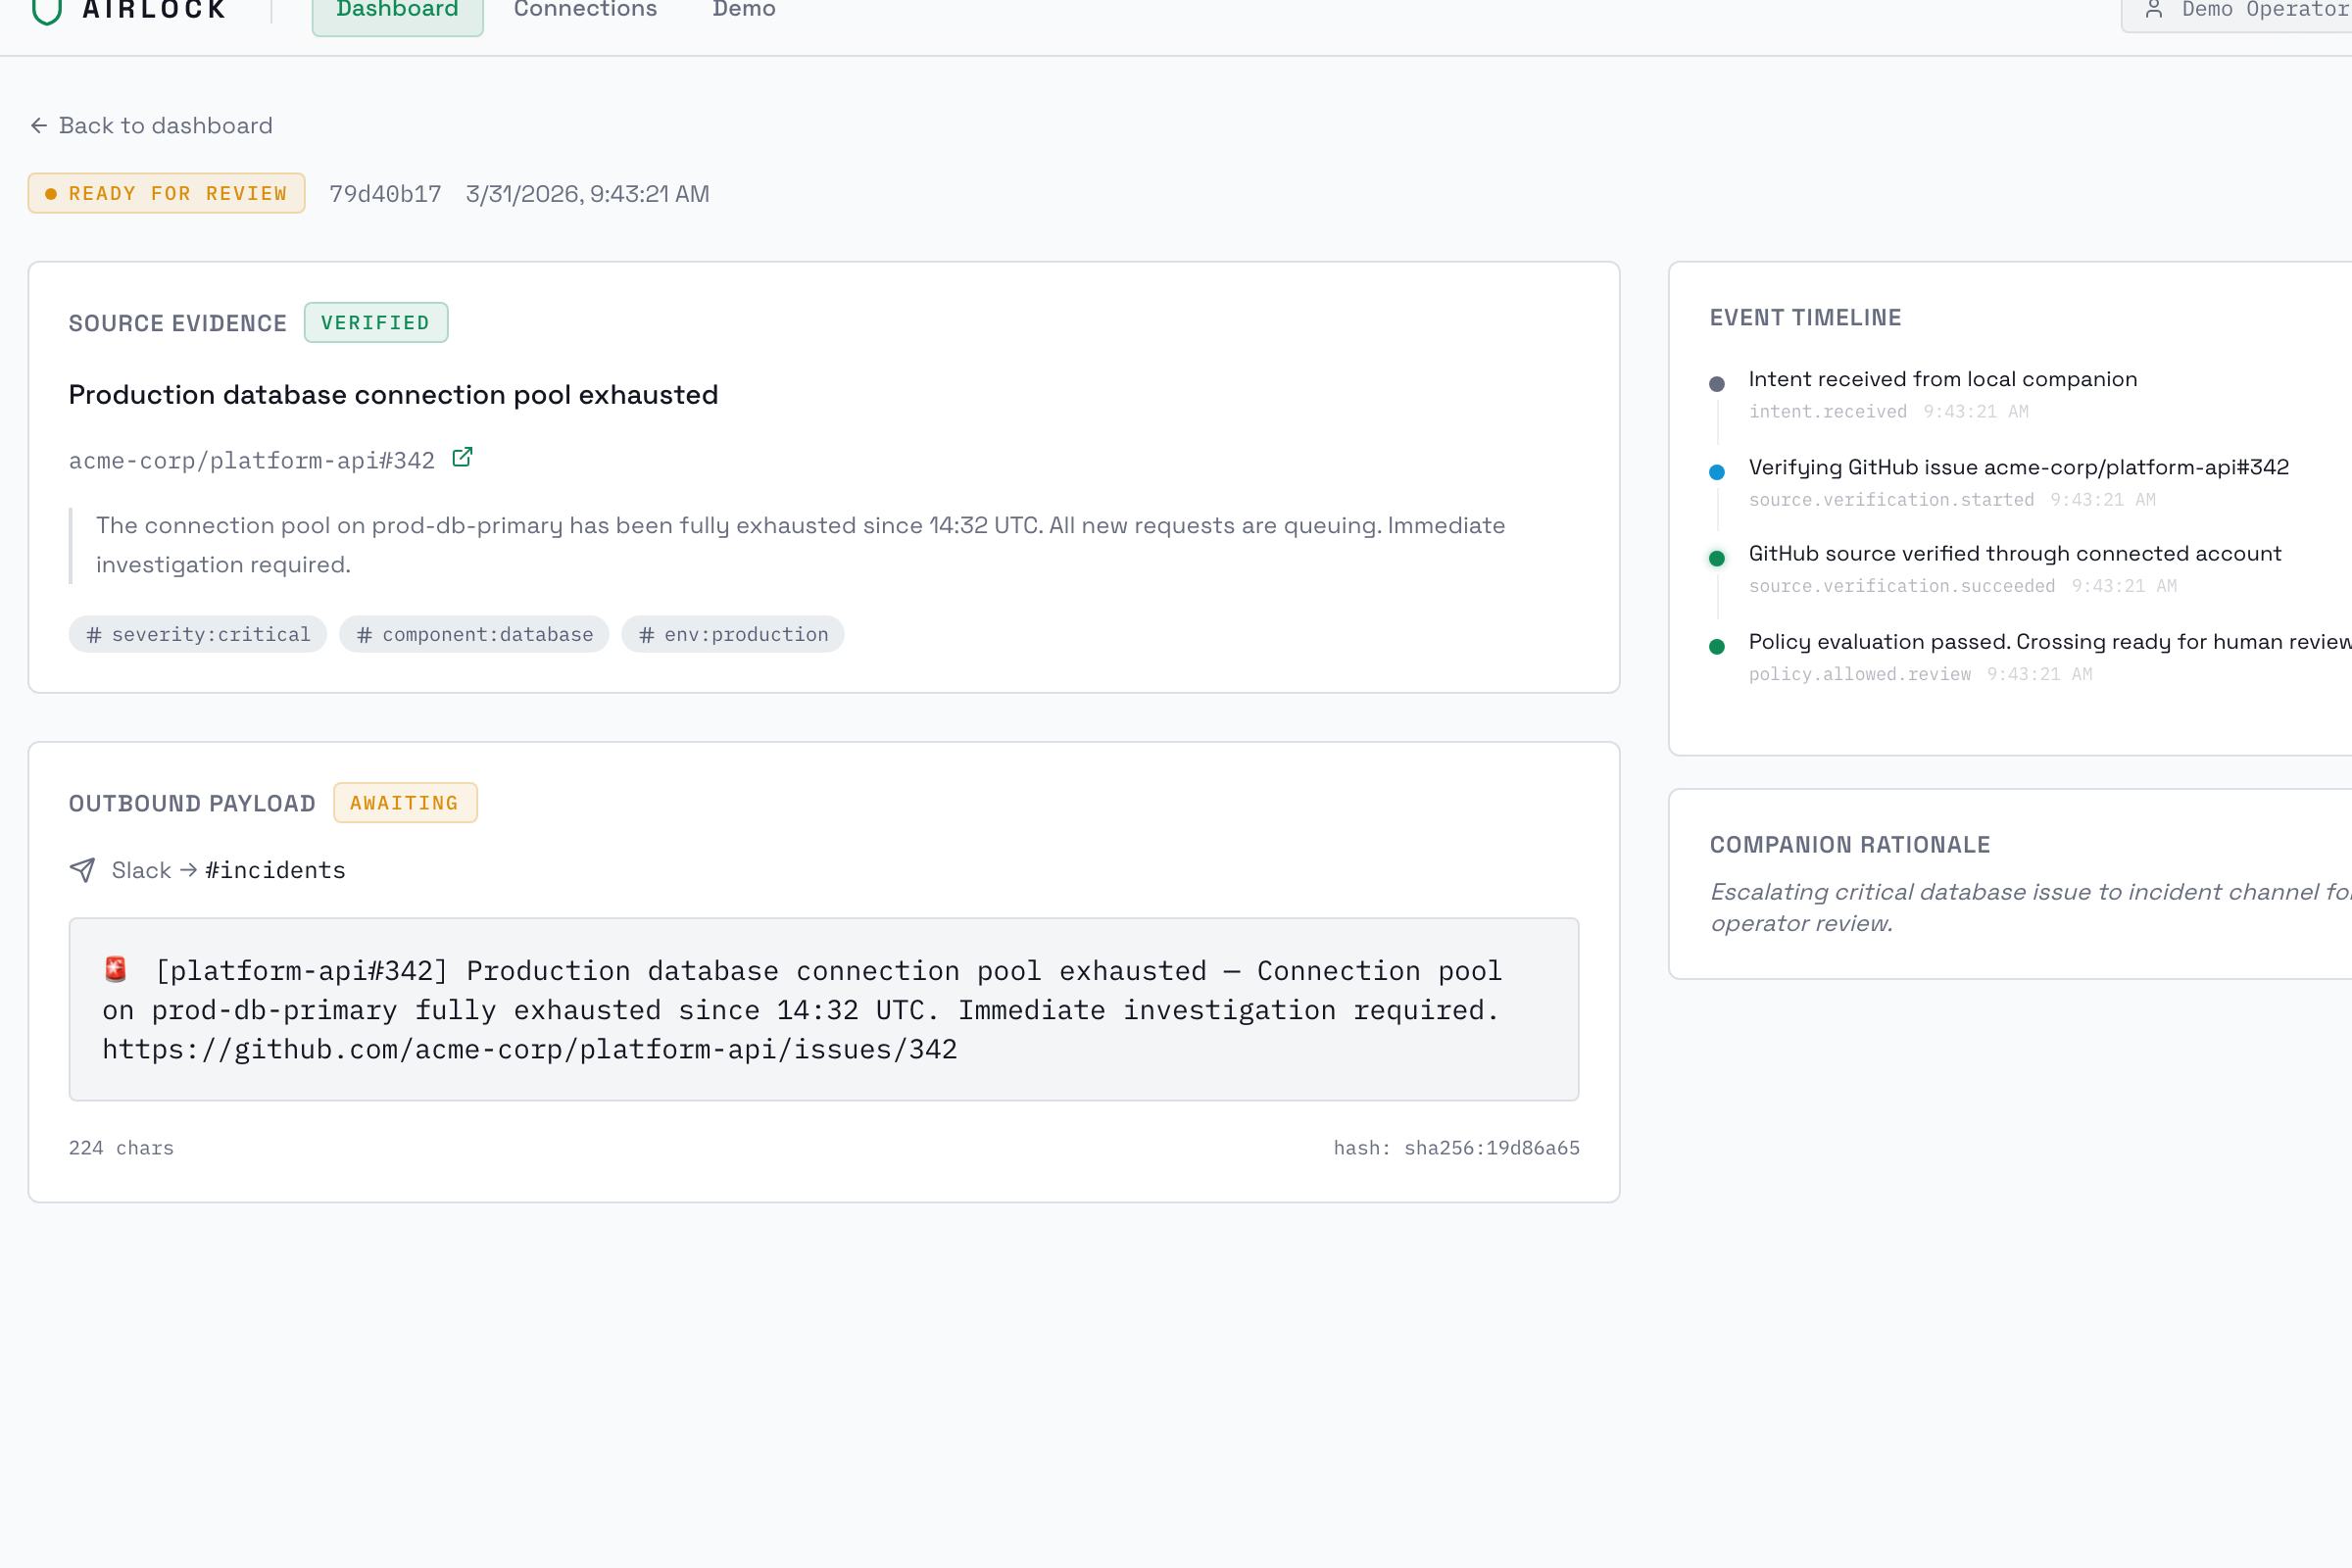
Task: Click the env:production tag
Action: click(733, 634)
